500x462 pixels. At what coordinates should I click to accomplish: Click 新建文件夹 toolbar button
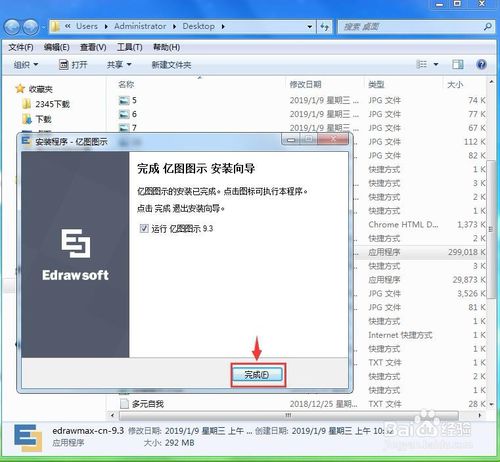coord(171,65)
